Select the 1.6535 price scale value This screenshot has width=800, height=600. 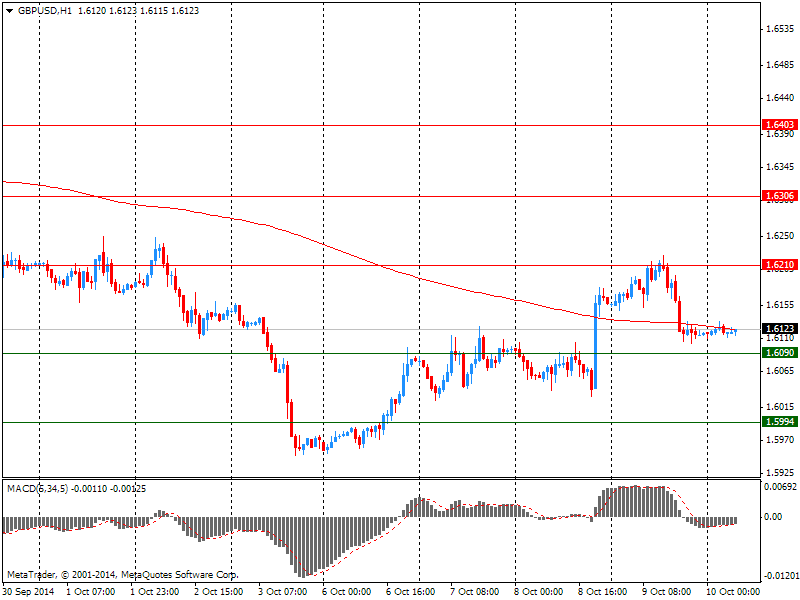[781, 29]
